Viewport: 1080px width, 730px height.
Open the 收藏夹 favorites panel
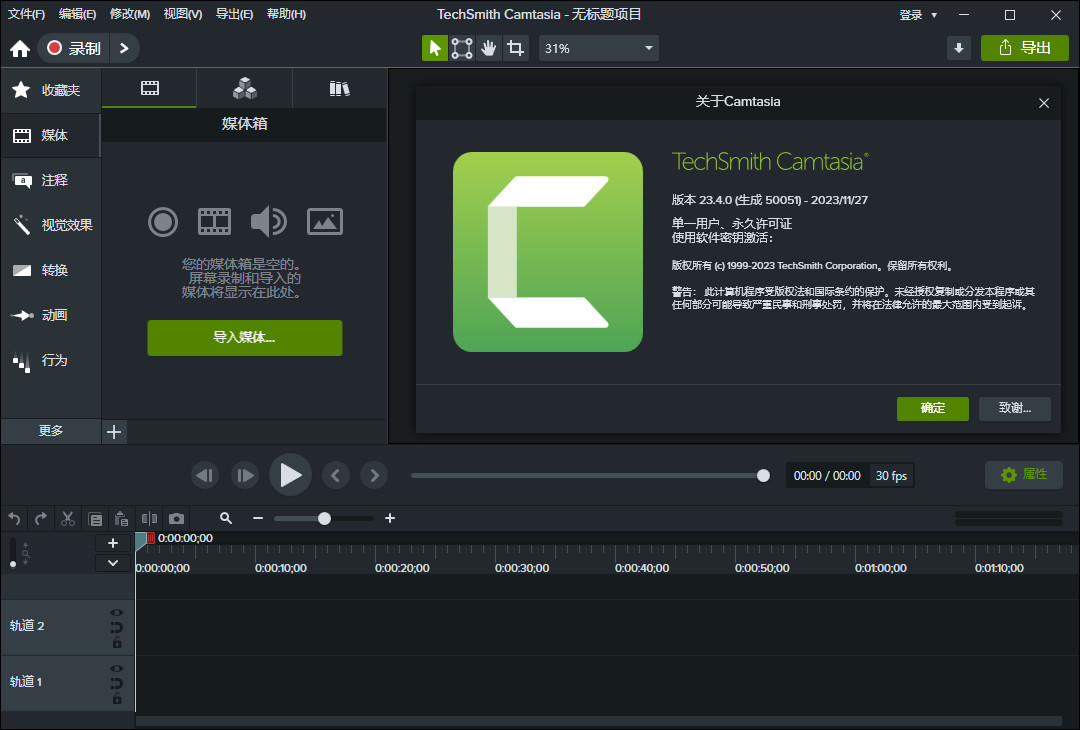point(50,90)
